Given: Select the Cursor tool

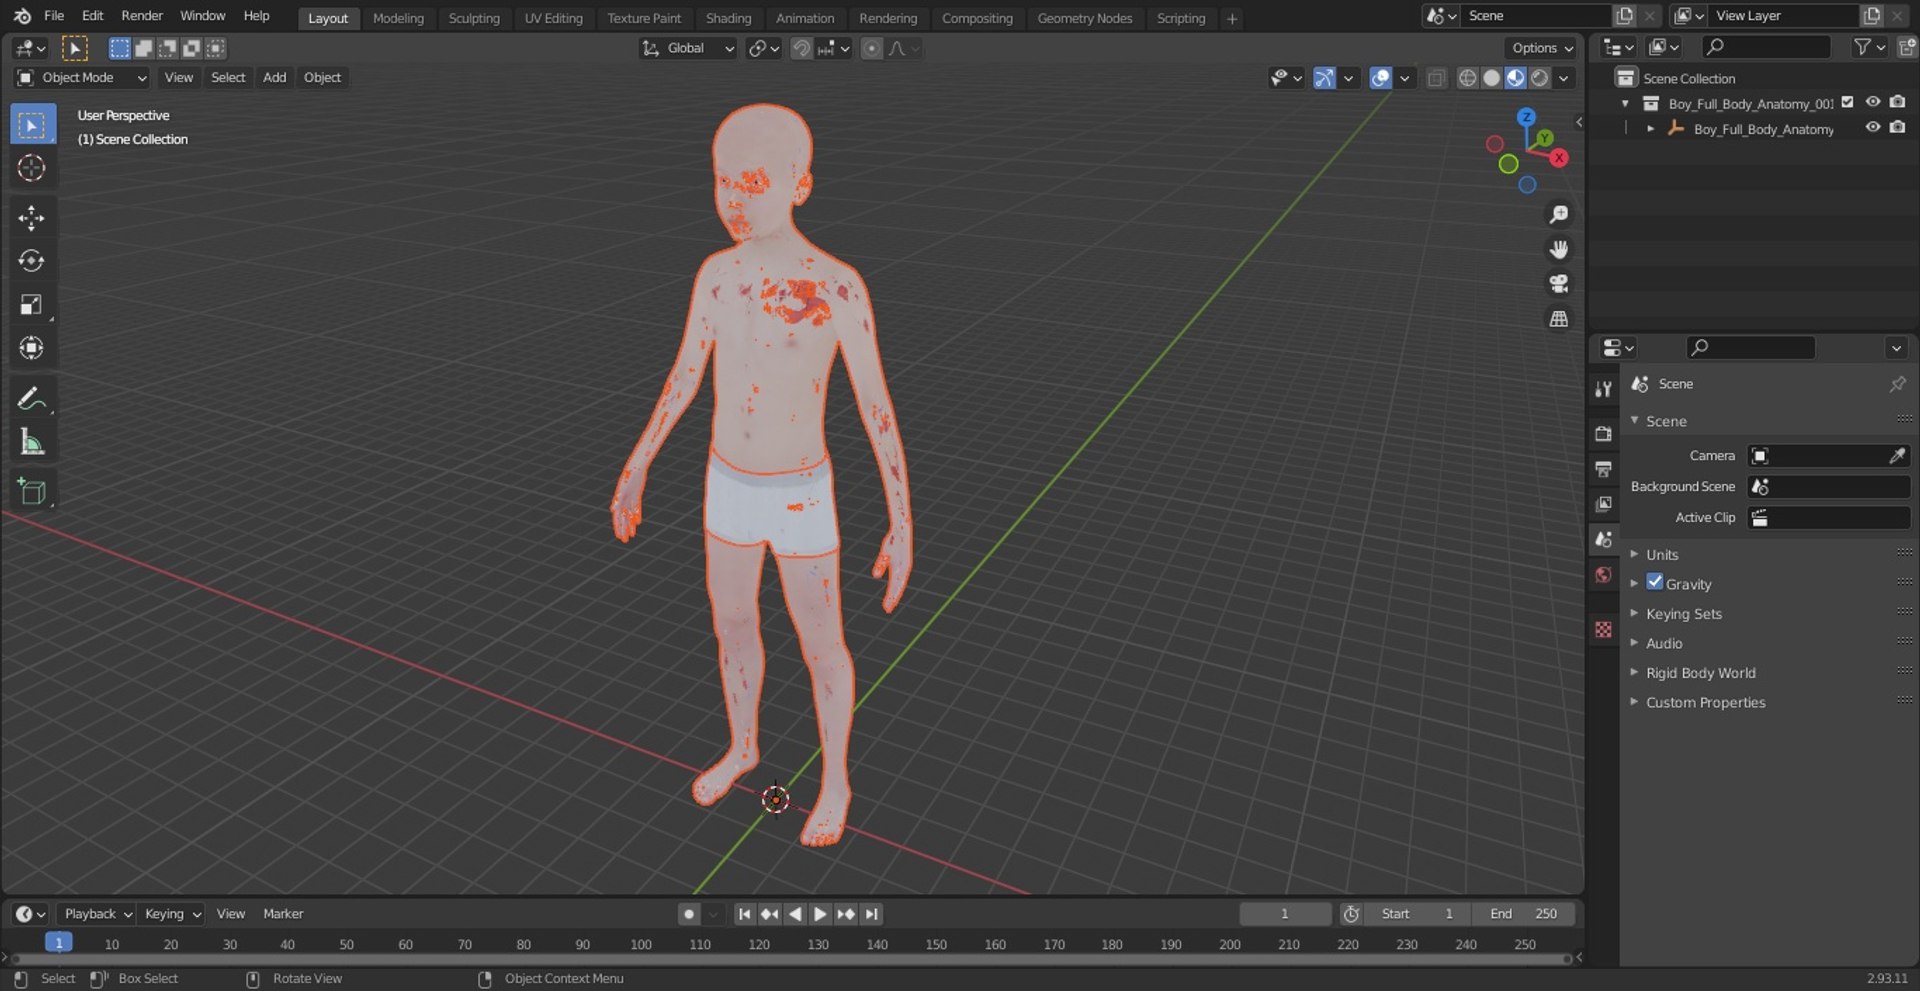Looking at the screenshot, I should click(x=32, y=168).
